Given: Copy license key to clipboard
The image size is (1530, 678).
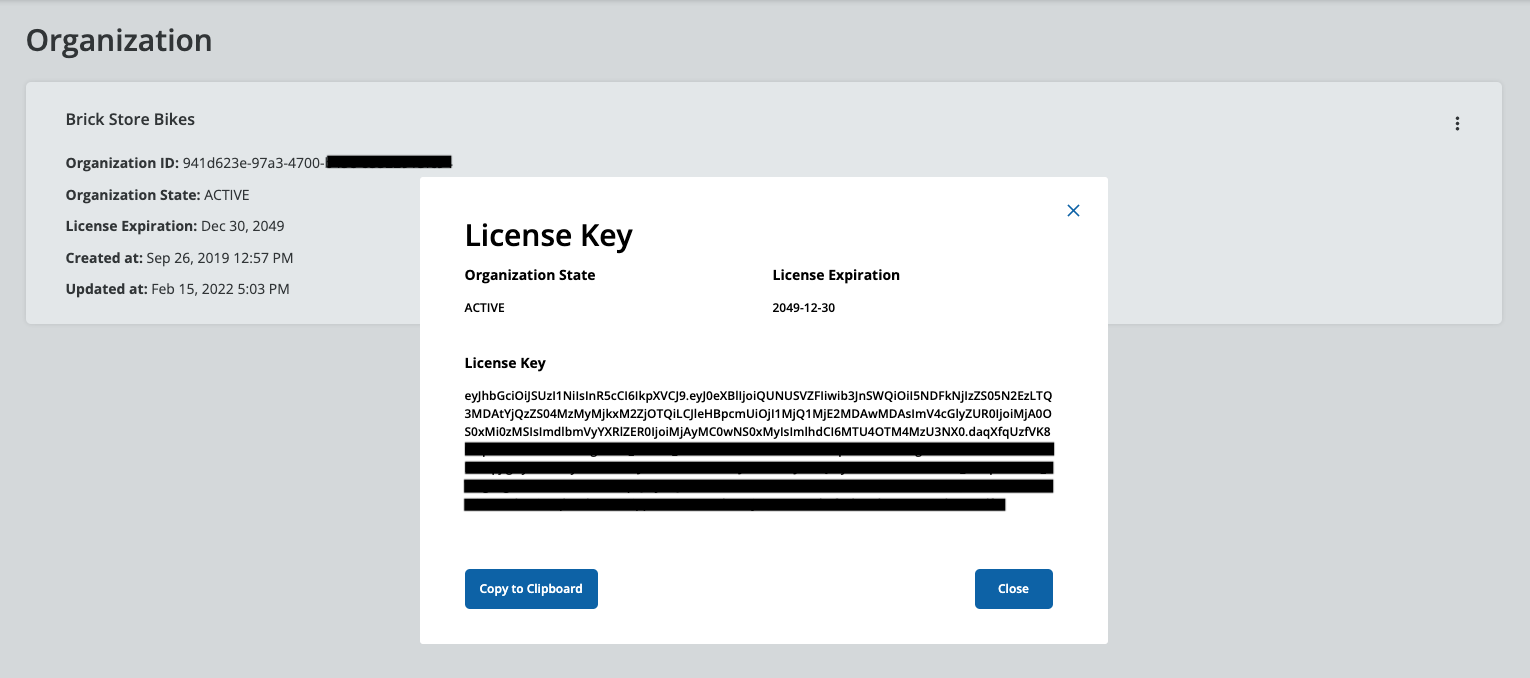Looking at the screenshot, I should click(x=531, y=589).
